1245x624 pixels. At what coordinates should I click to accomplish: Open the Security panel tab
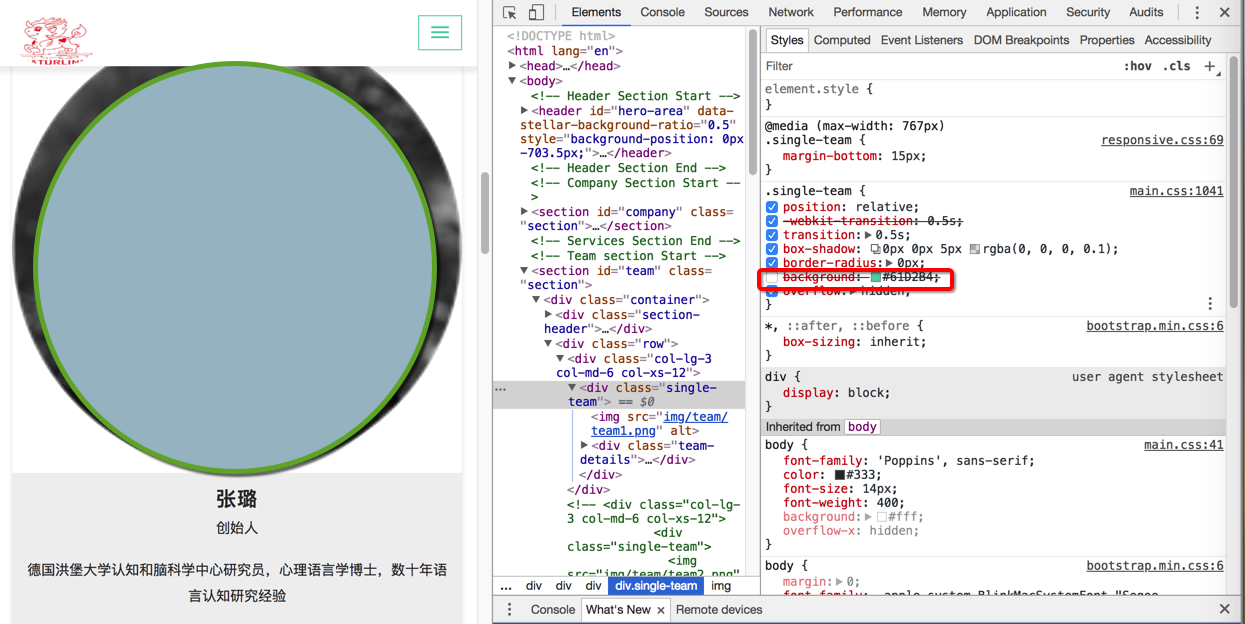coord(1088,12)
